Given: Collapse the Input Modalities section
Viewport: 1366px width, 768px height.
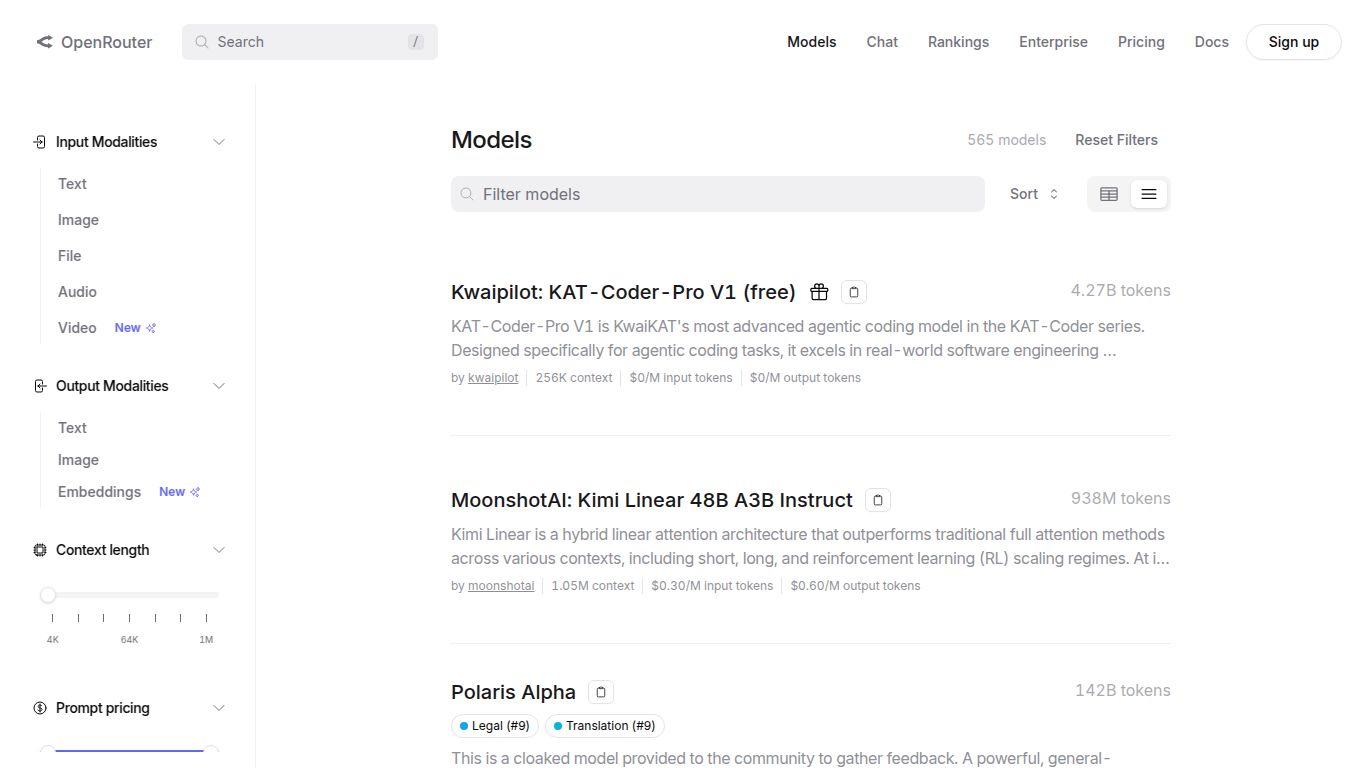Looking at the screenshot, I should click(219, 141).
